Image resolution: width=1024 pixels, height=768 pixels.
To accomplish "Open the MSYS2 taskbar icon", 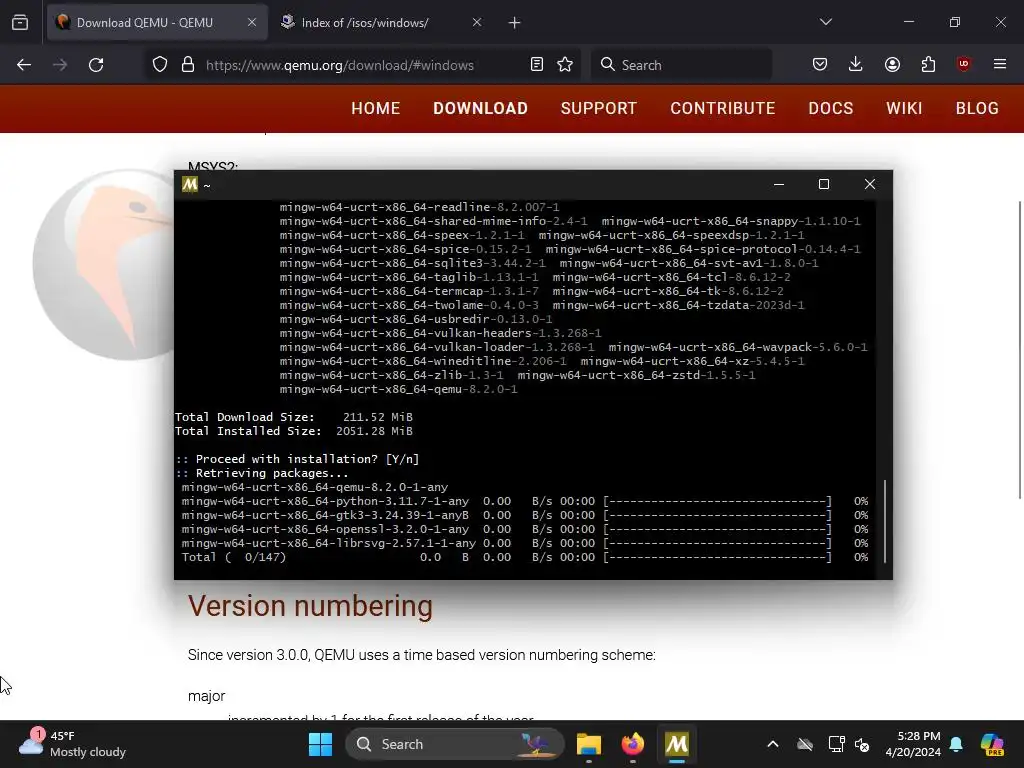I will (677, 744).
